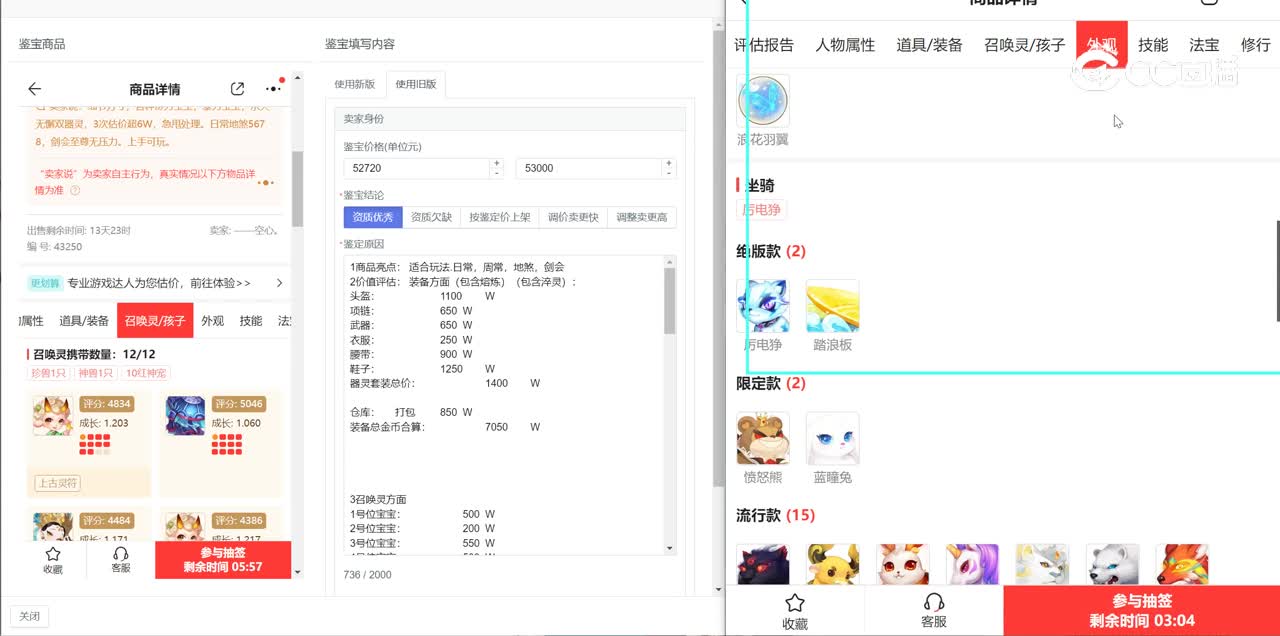Switch to the 使用新版 tab
Viewport: 1280px width, 636px height.
[x=354, y=84]
